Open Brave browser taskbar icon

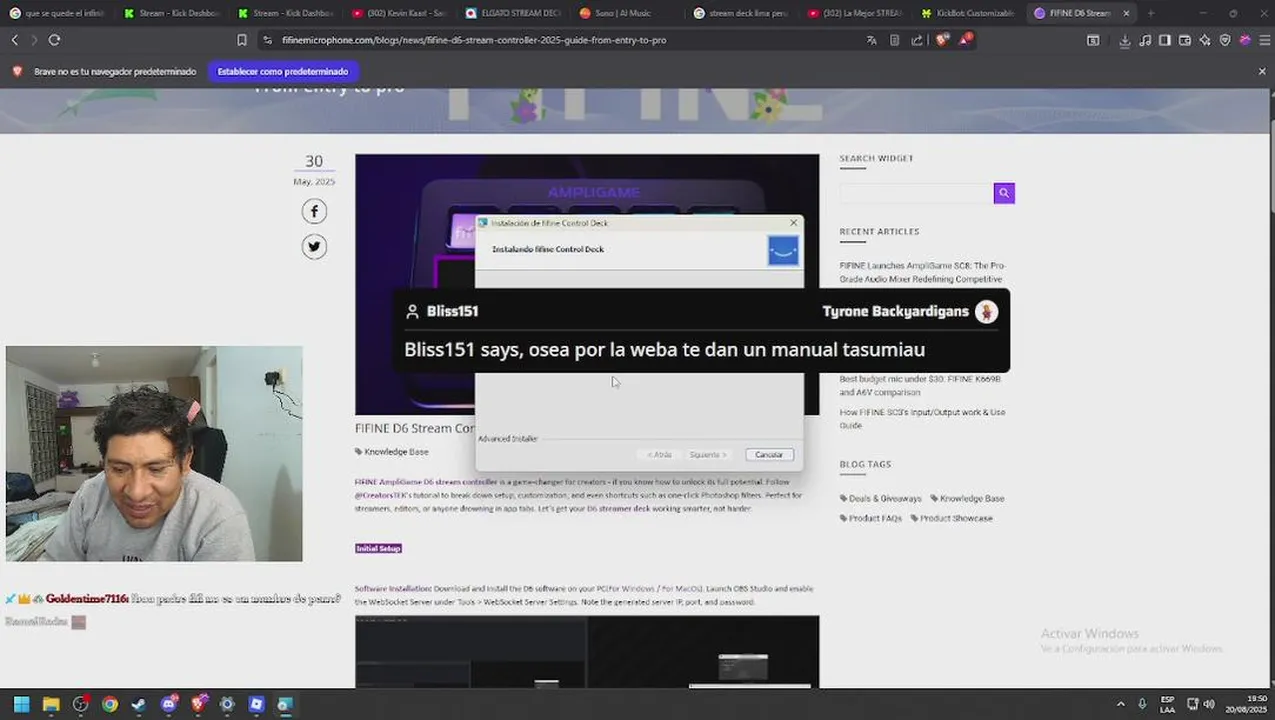(x=198, y=704)
